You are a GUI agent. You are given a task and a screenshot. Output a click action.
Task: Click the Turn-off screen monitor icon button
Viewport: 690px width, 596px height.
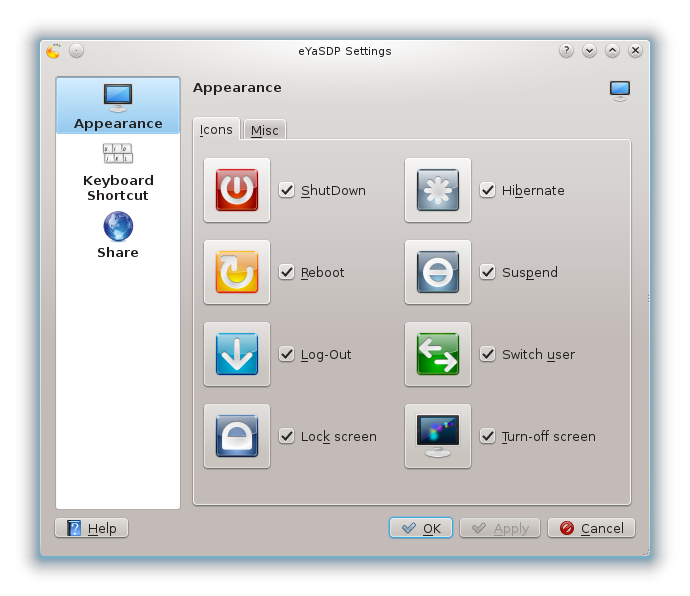438,436
